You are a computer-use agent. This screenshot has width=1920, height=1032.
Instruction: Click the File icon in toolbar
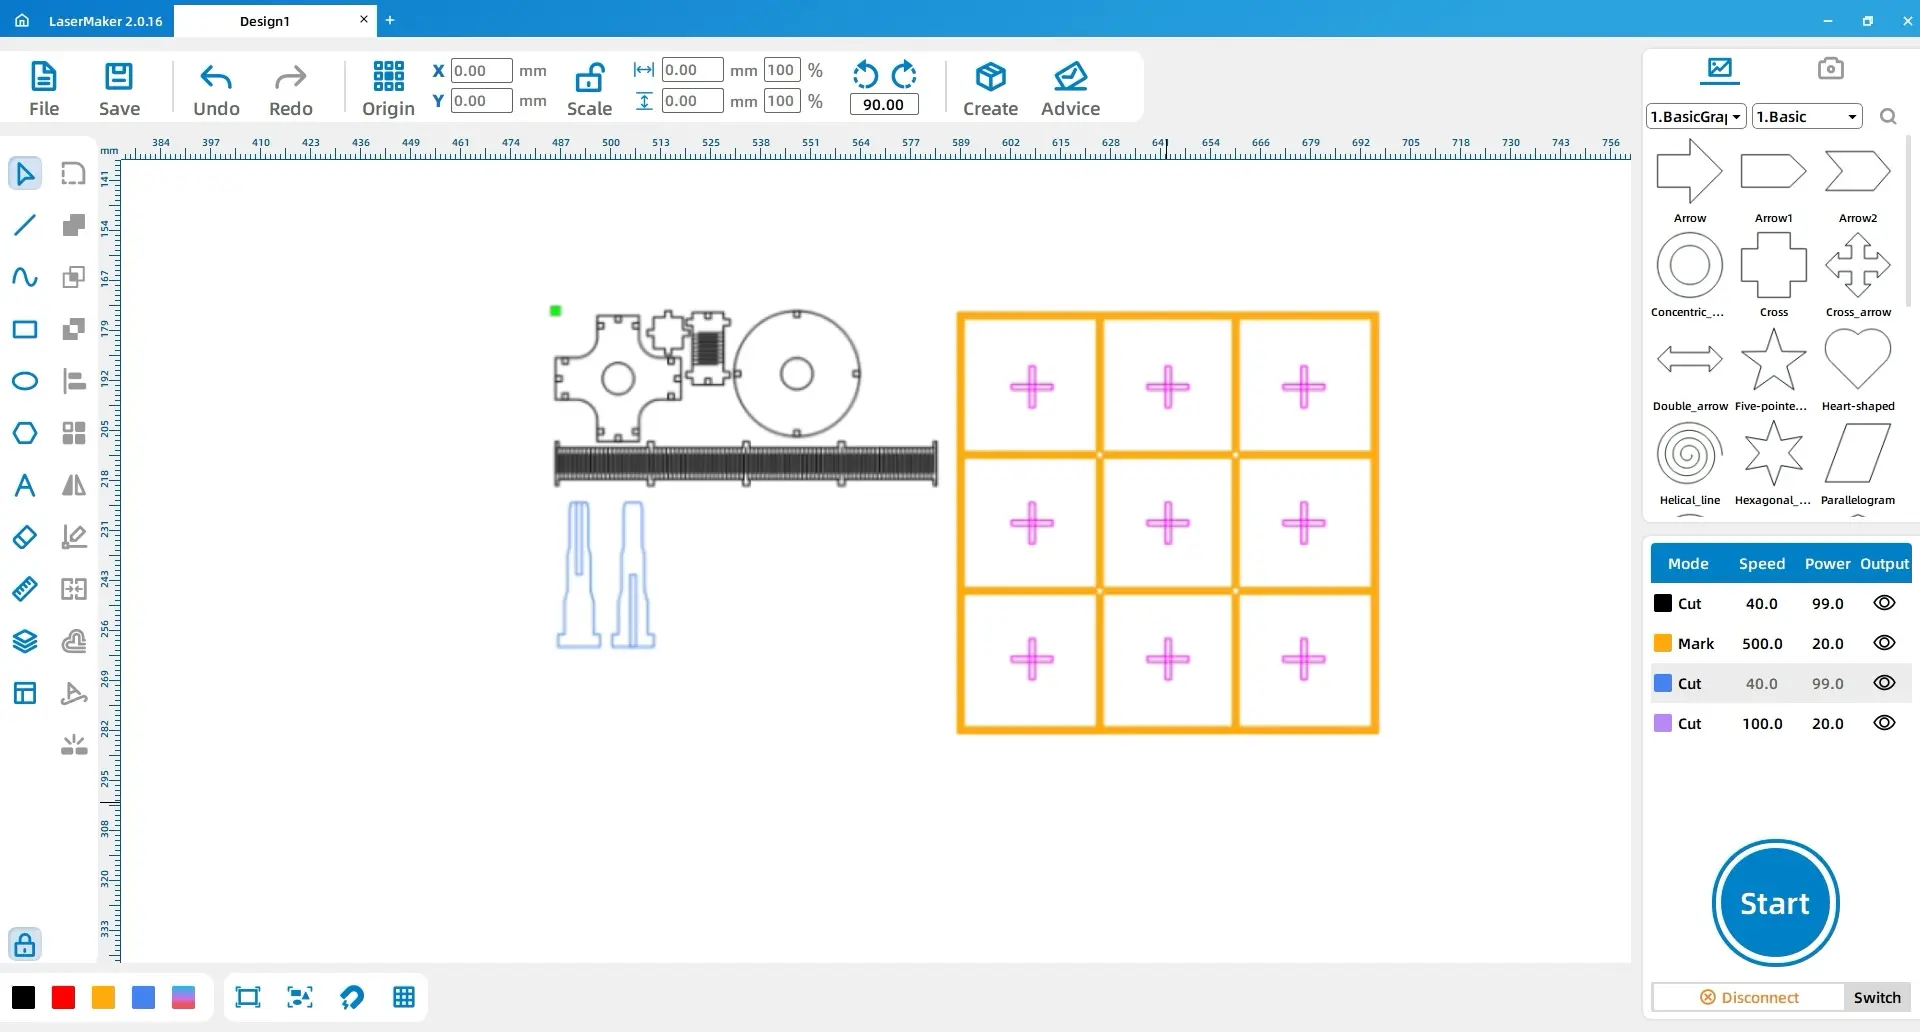click(x=44, y=88)
